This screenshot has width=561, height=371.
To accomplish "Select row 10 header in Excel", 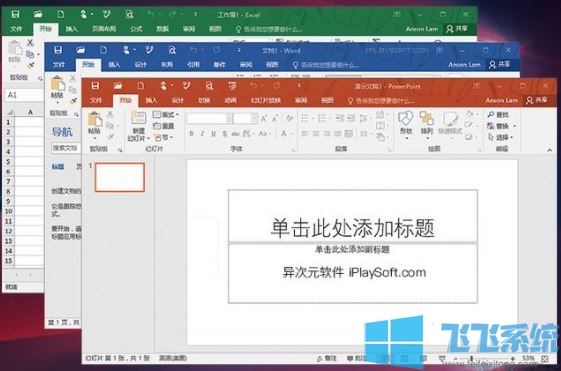I will click(9, 211).
